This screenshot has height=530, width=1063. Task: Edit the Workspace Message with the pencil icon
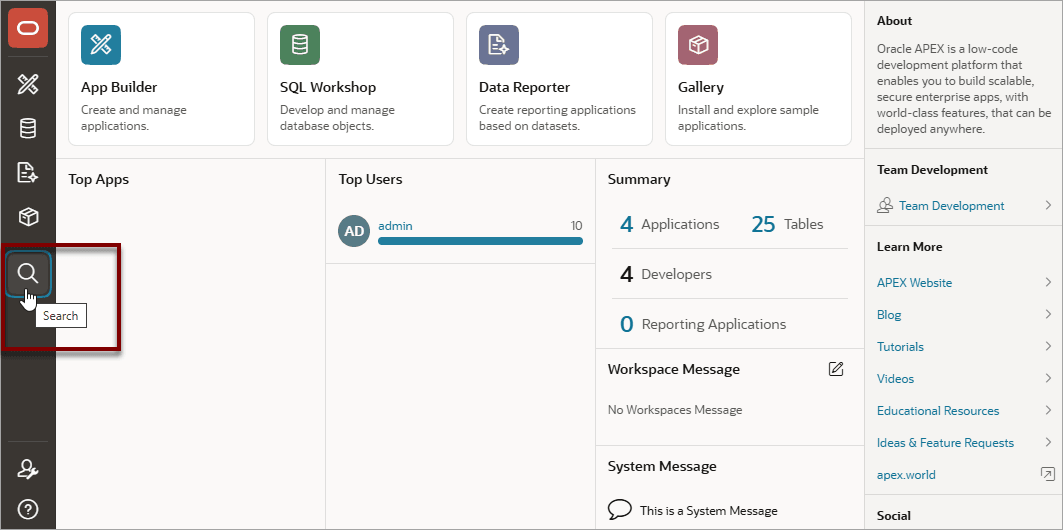pos(836,369)
